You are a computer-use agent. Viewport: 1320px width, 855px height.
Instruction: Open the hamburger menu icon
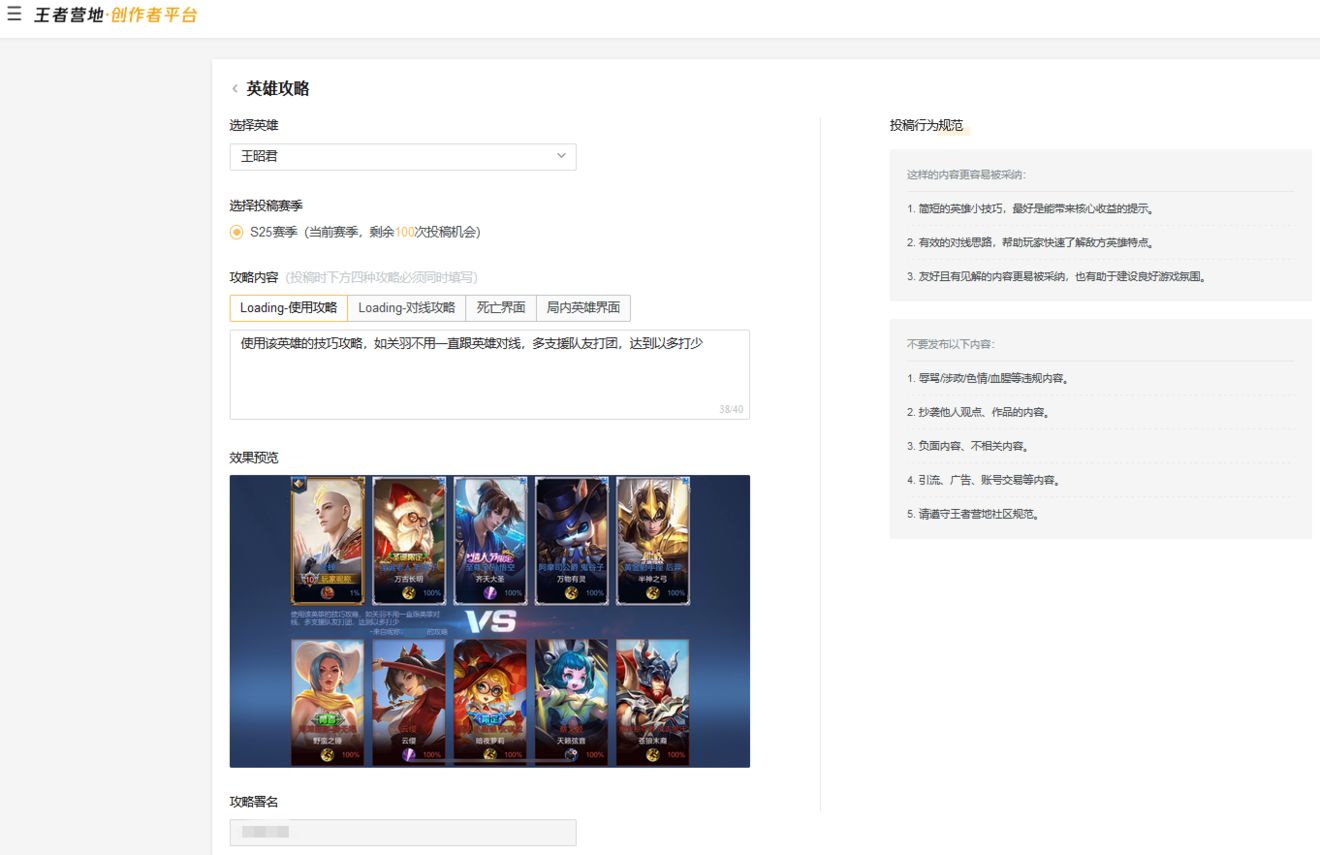pyautogui.click(x=14, y=15)
